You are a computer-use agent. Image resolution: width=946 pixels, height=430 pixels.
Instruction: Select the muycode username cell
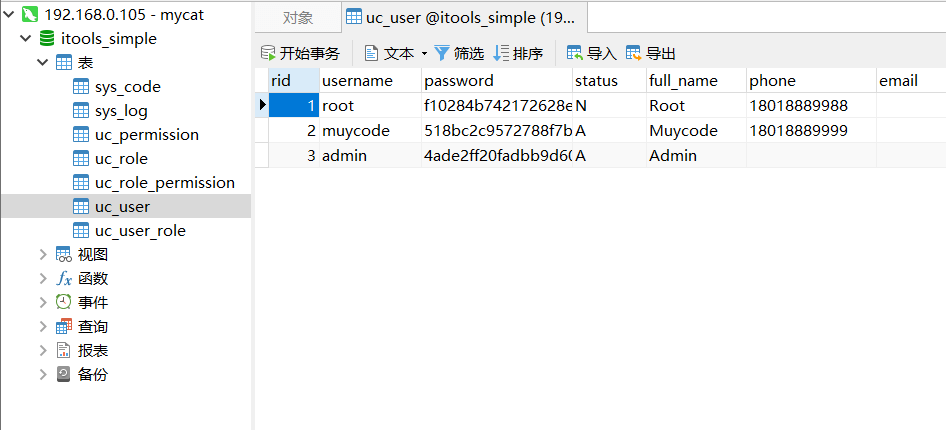[356, 130]
